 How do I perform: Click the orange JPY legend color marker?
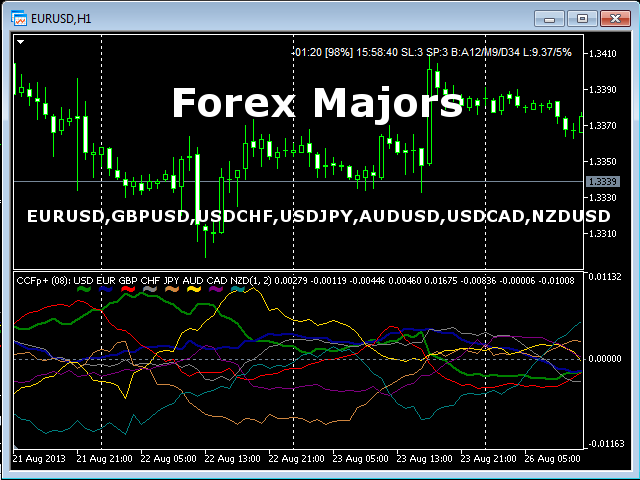tap(172, 289)
